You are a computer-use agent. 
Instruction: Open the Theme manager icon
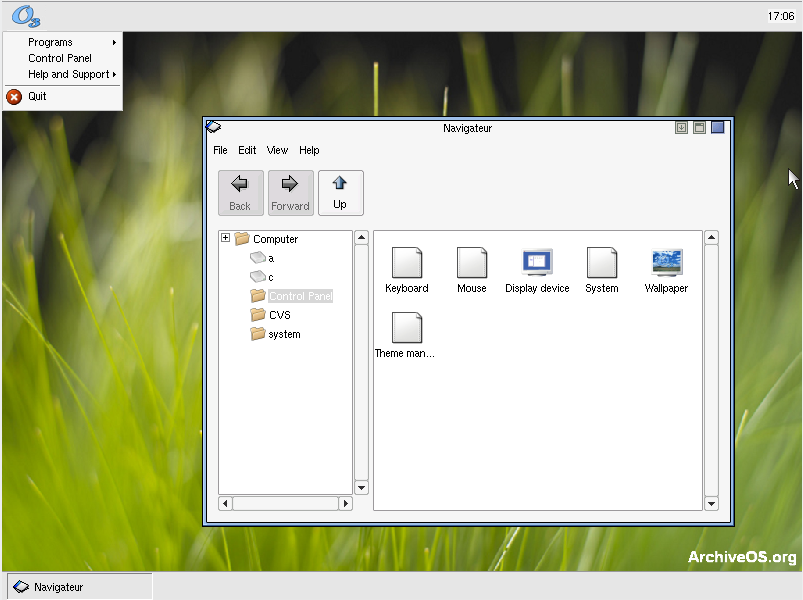tap(407, 328)
